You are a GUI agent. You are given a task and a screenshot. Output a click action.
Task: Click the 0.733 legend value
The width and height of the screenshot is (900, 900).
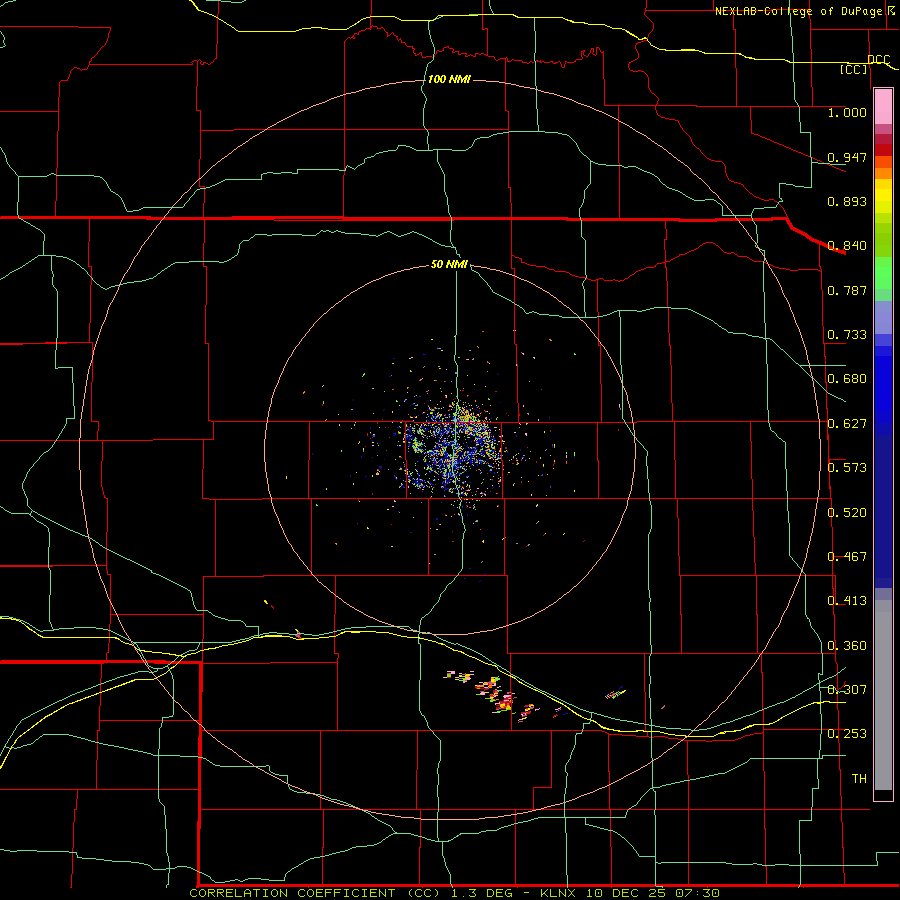(x=847, y=335)
